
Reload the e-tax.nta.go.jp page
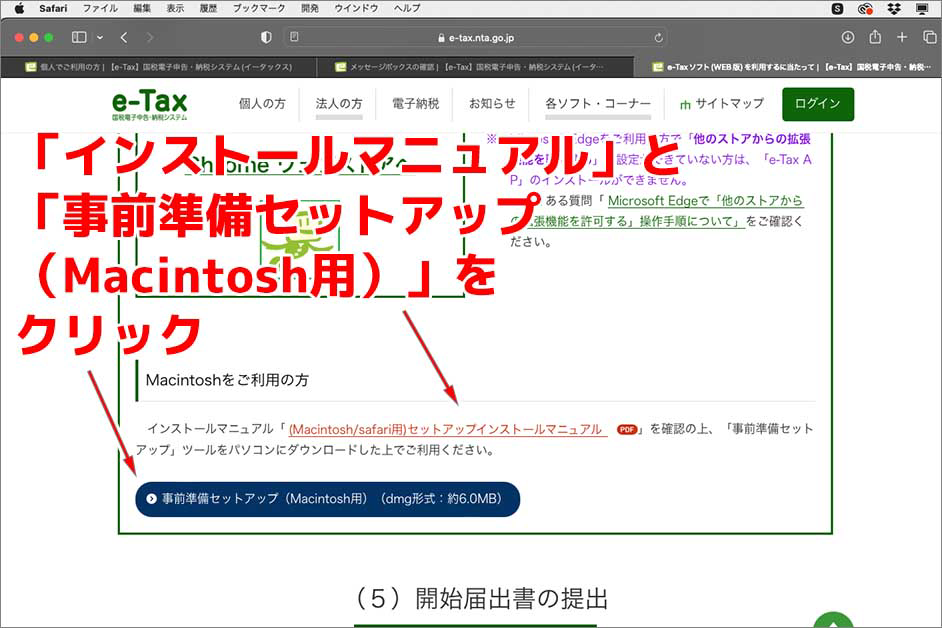[658, 38]
